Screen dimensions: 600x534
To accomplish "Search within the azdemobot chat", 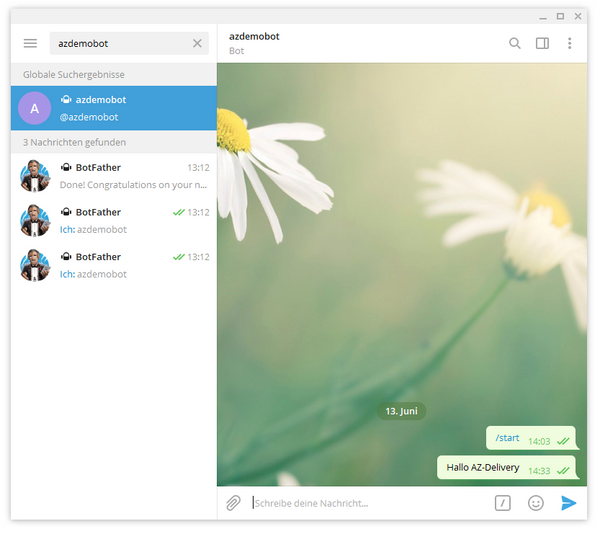I will pyautogui.click(x=515, y=43).
